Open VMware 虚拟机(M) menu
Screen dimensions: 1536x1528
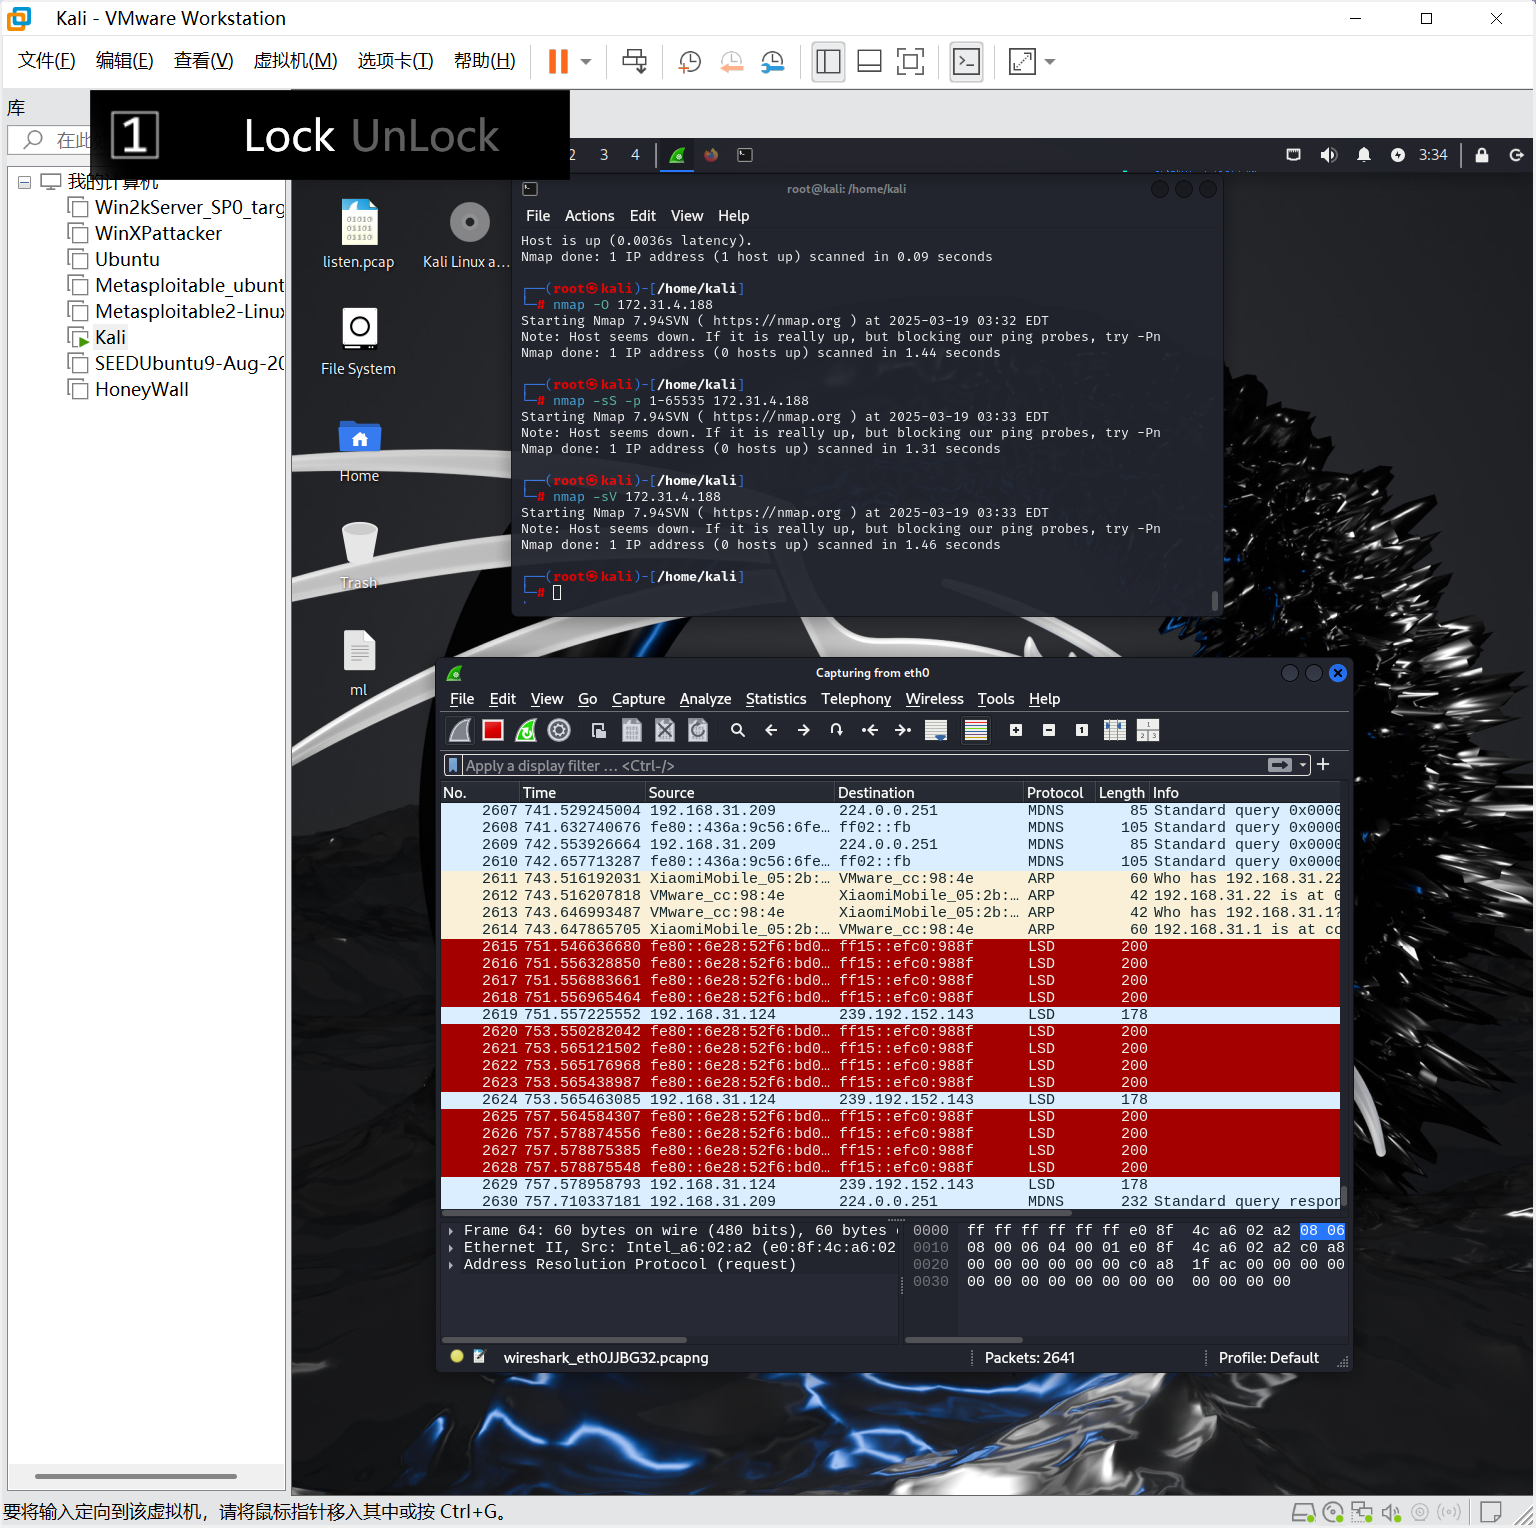pos(295,61)
